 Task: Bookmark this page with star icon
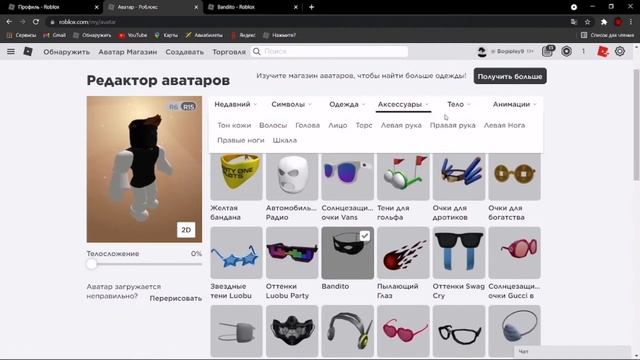(x=587, y=22)
